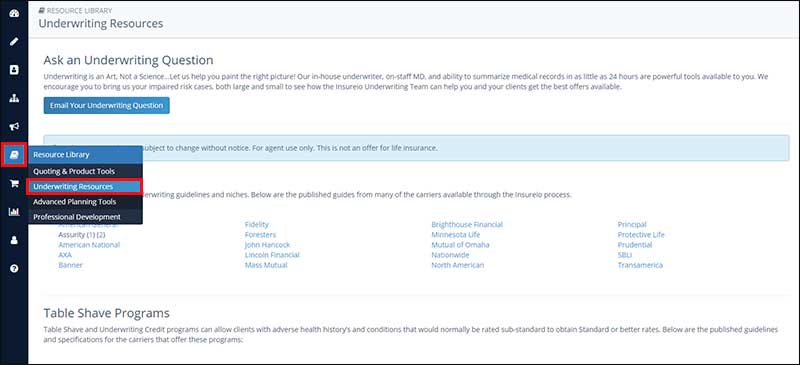
Task: Open the Foresters underwriting guide link
Action: [x=260, y=235]
